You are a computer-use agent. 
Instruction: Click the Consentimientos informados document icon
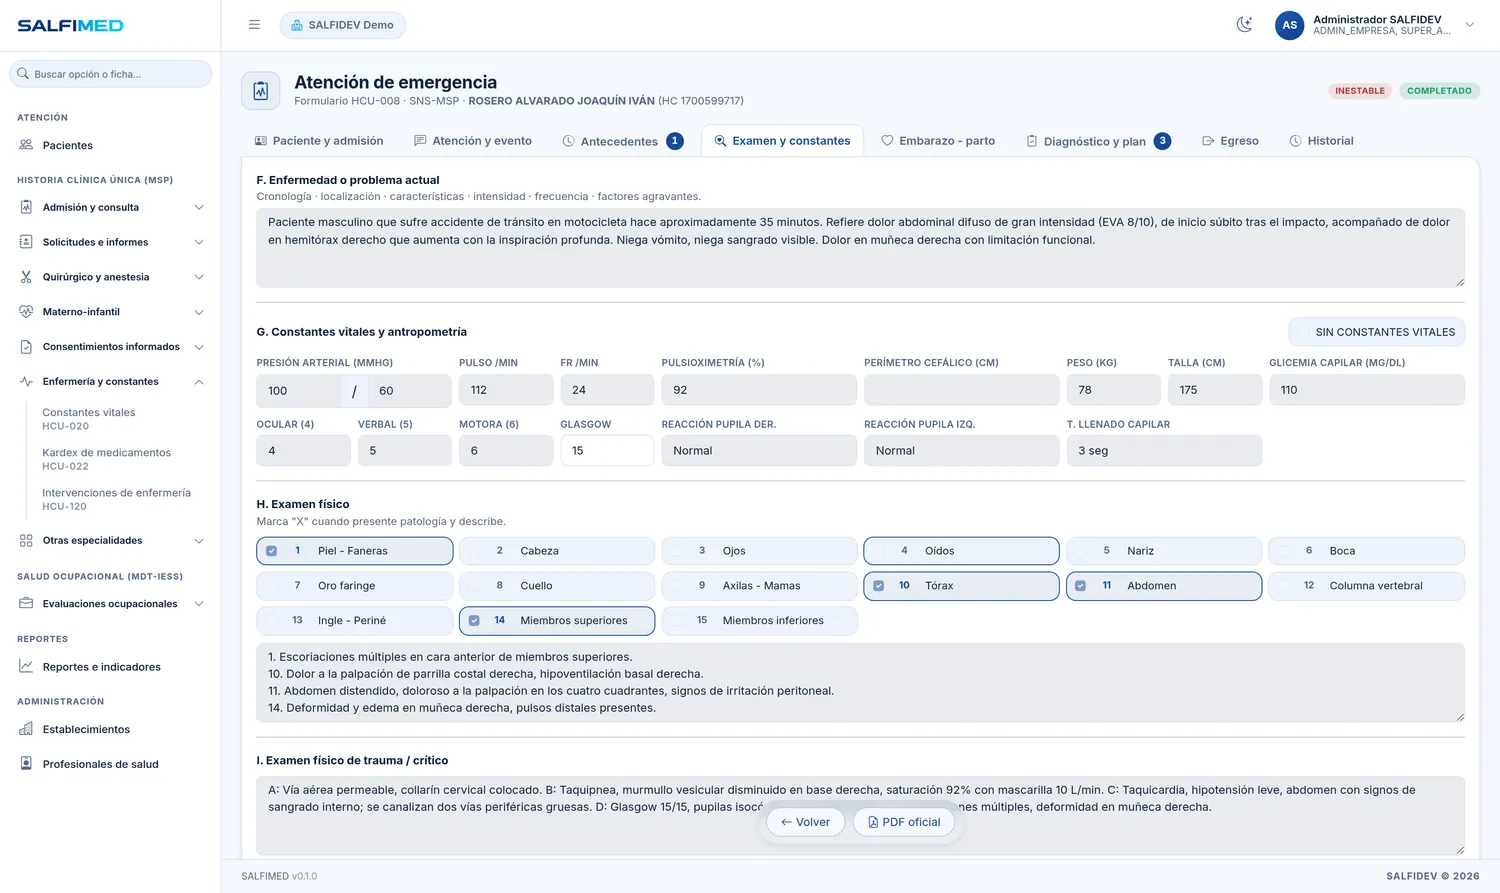[26, 347]
